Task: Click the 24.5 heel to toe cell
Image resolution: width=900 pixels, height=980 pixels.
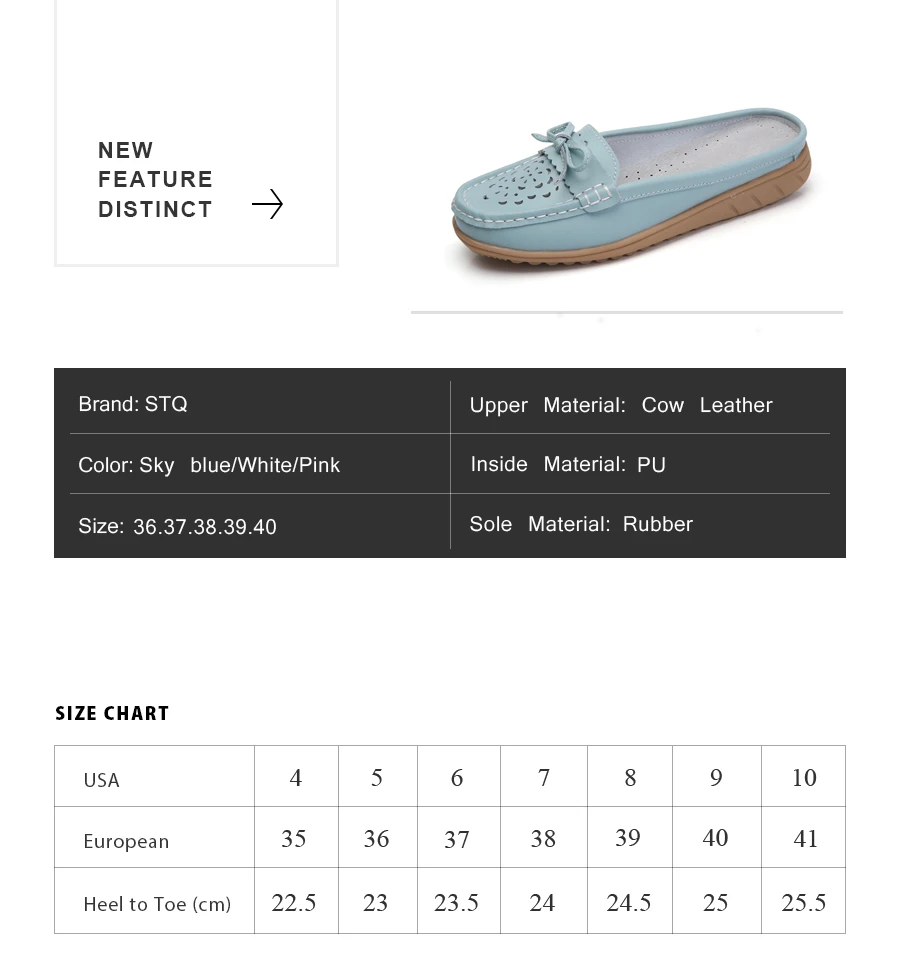Action: 629,902
